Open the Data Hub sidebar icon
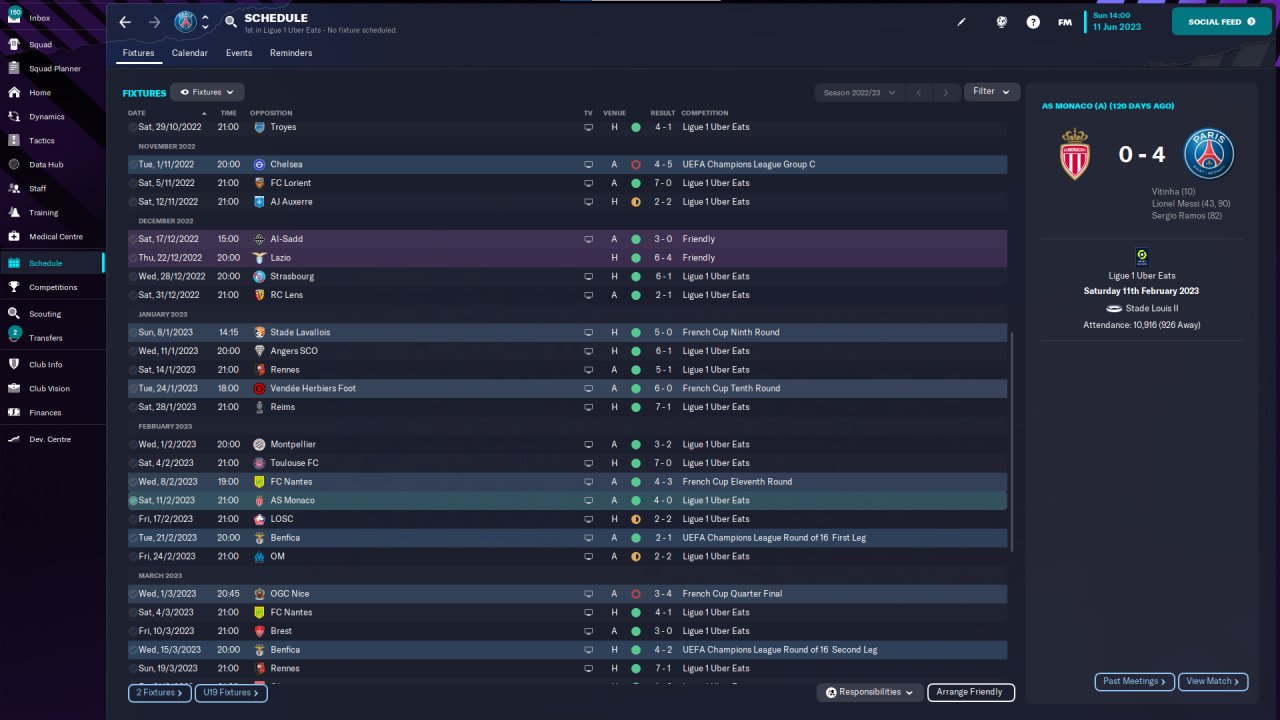This screenshot has height=720, width=1280. (14, 164)
